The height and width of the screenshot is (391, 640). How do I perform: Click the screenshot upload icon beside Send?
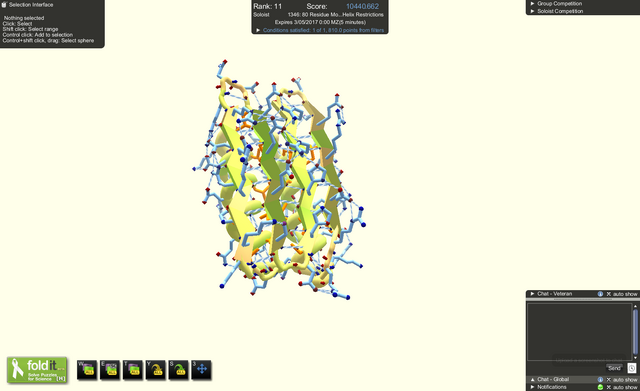(x=631, y=368)
